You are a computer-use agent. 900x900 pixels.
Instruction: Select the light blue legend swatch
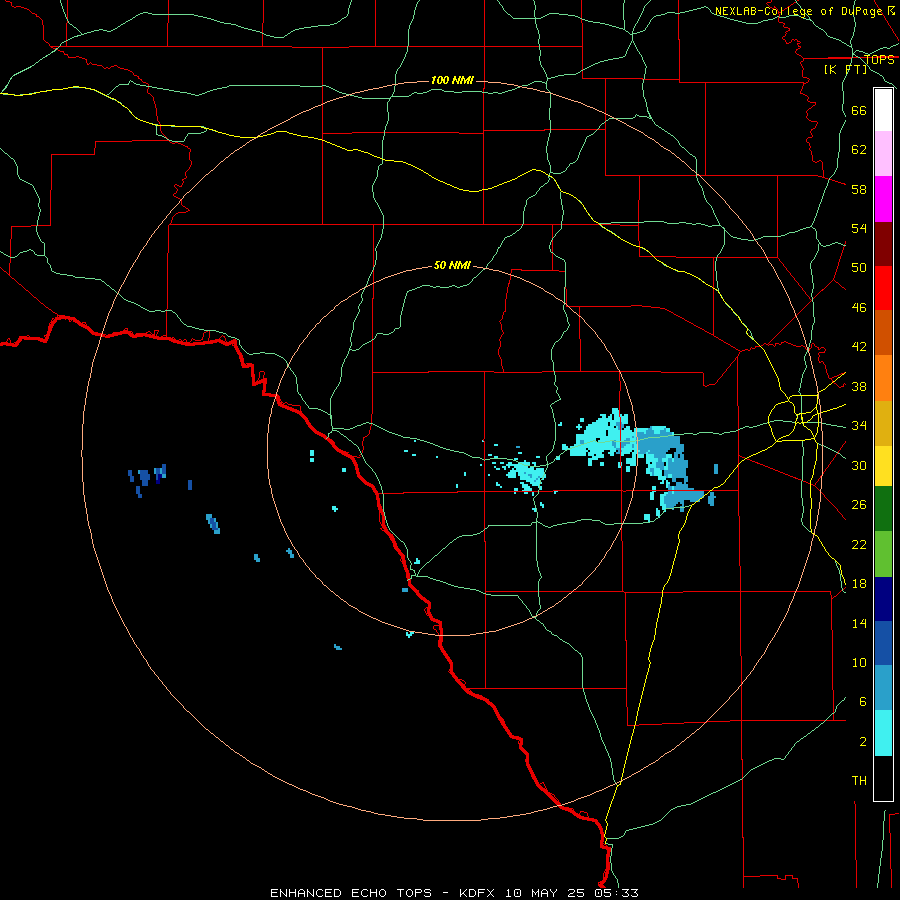(883, 688)
